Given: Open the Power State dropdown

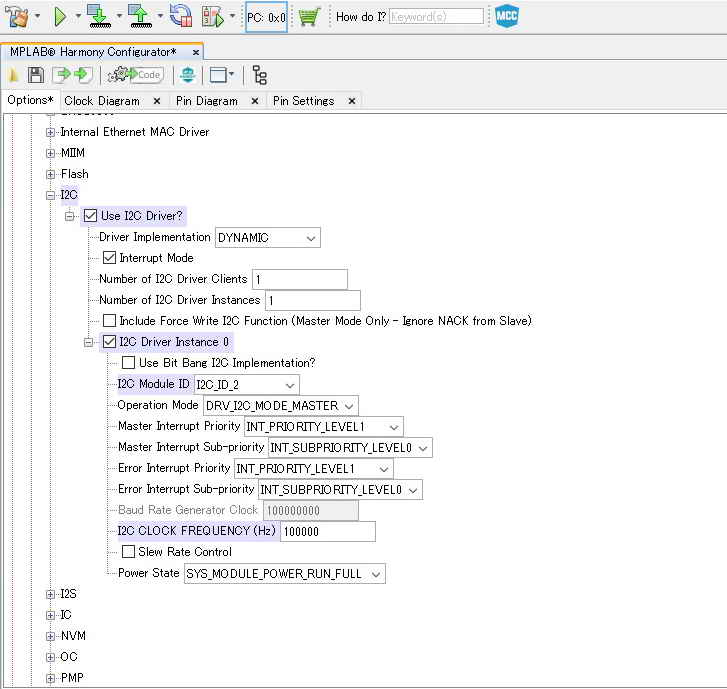Looking at the screenshot, I should (x=285, y=574).
